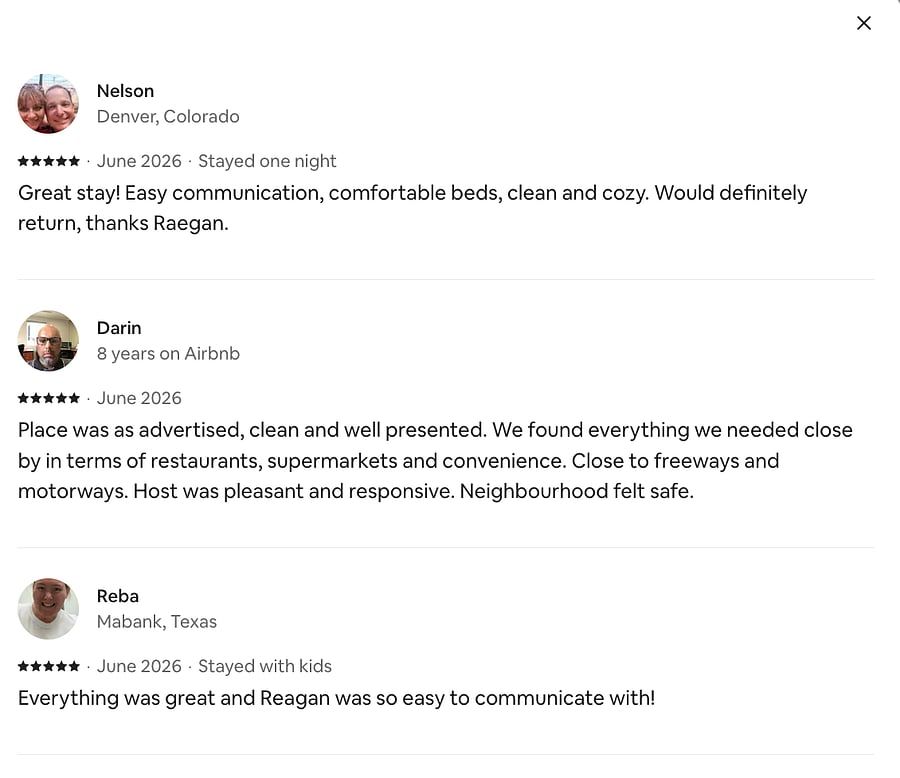Click the Stayed with kids label
The width and height of the screenshot is (900, 778).
(x=265, y=666)
